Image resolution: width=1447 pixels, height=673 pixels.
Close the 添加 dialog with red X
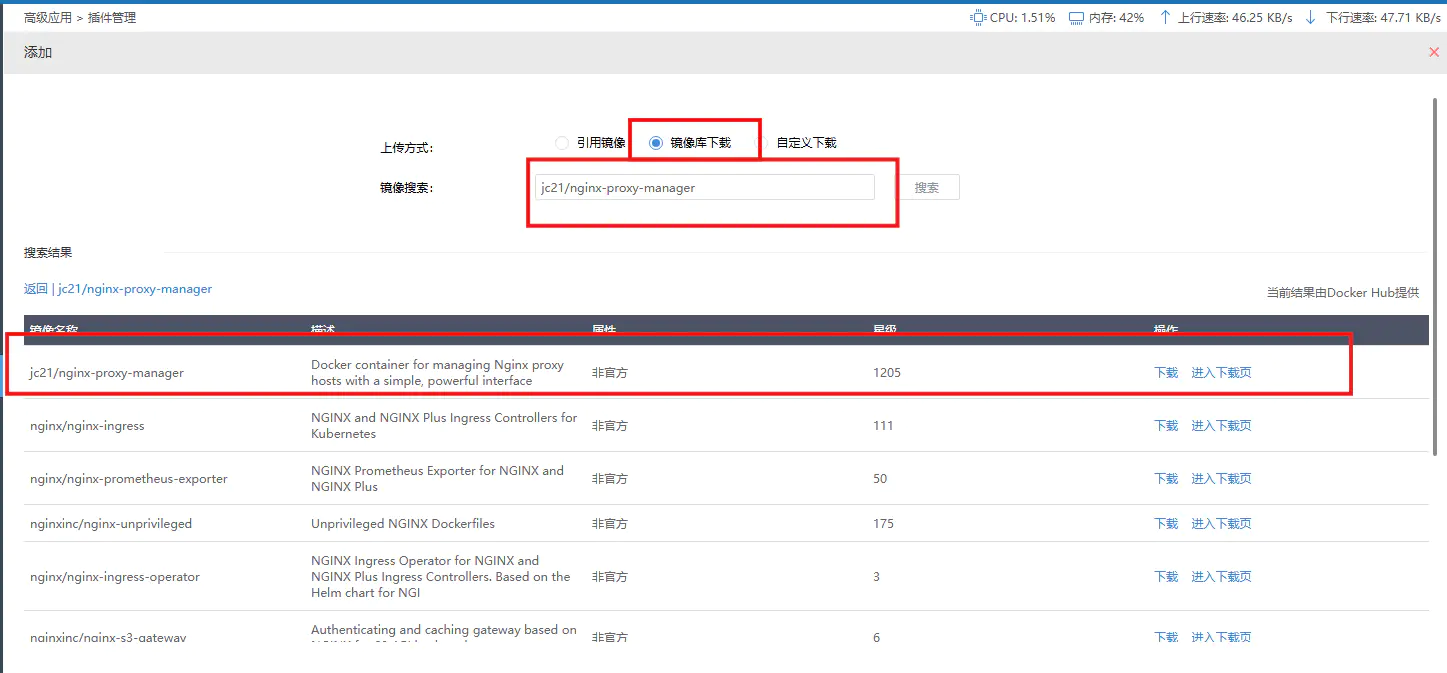[x=1433, y=52]
